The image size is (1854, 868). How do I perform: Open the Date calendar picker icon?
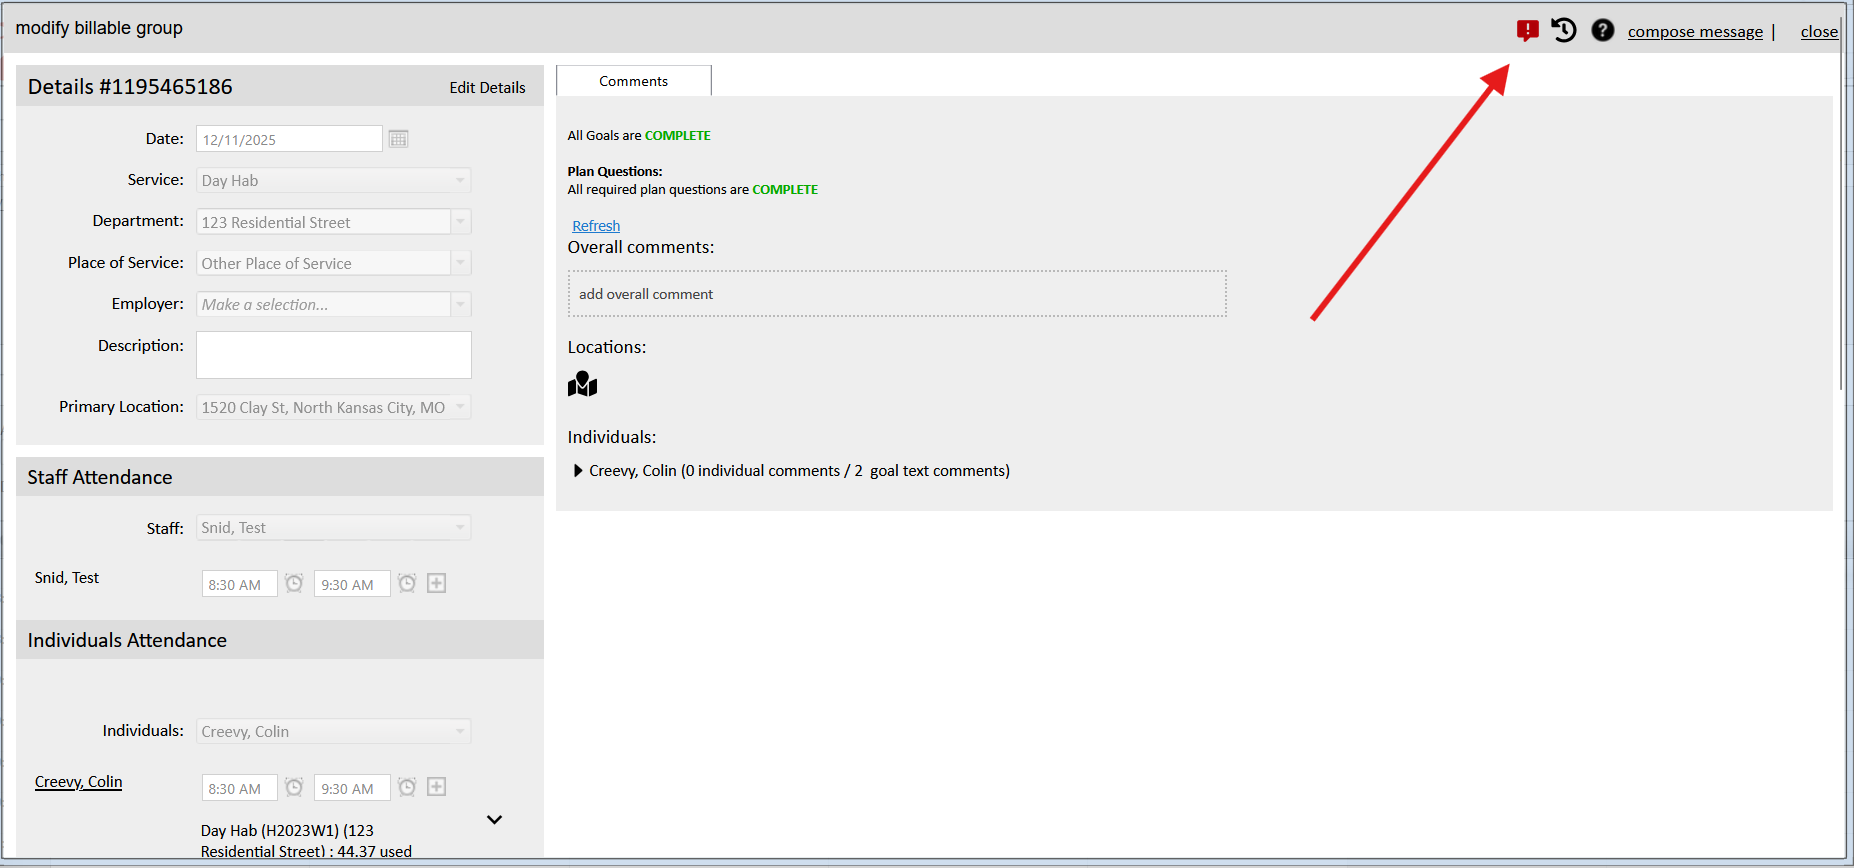pos(398,139)
